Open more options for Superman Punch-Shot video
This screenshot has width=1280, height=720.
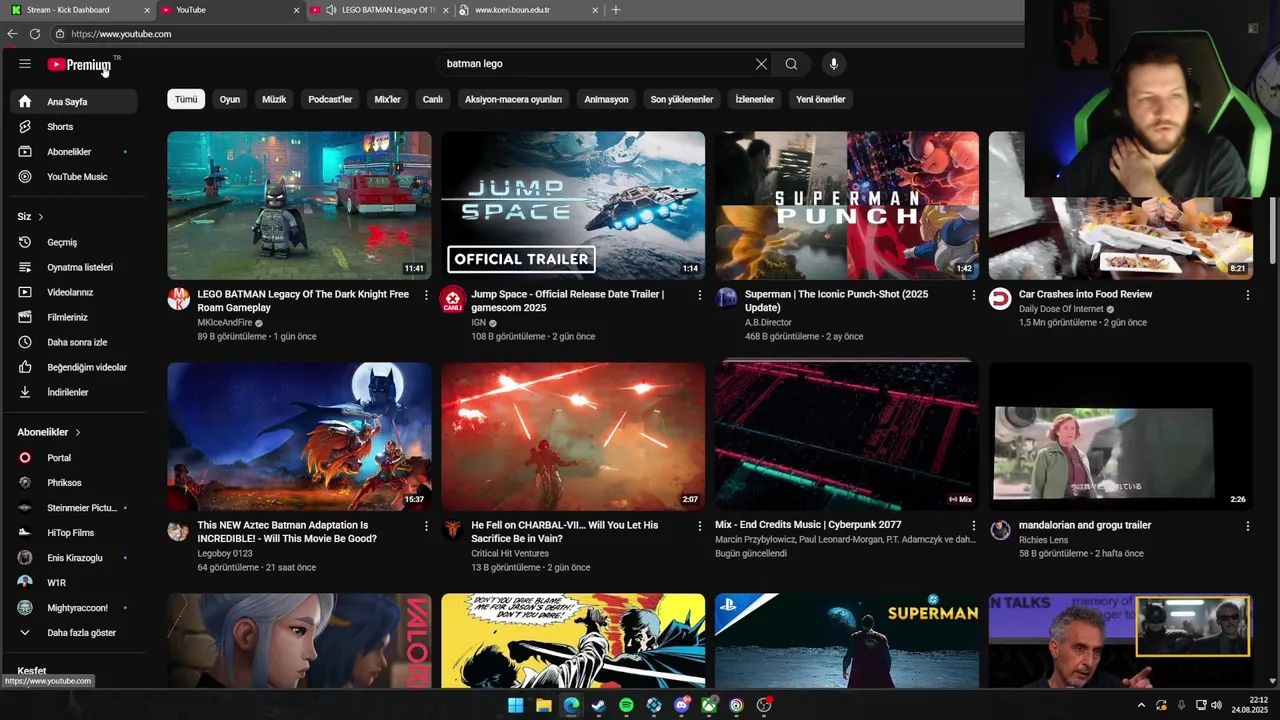tap(973, 295)
